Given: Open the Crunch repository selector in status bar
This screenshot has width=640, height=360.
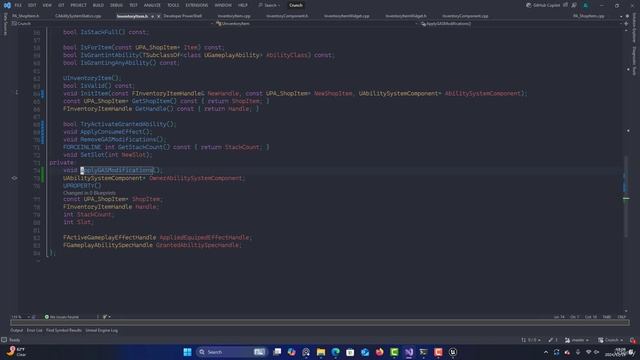Looking at the screenshot, I should tap(611, 340).
